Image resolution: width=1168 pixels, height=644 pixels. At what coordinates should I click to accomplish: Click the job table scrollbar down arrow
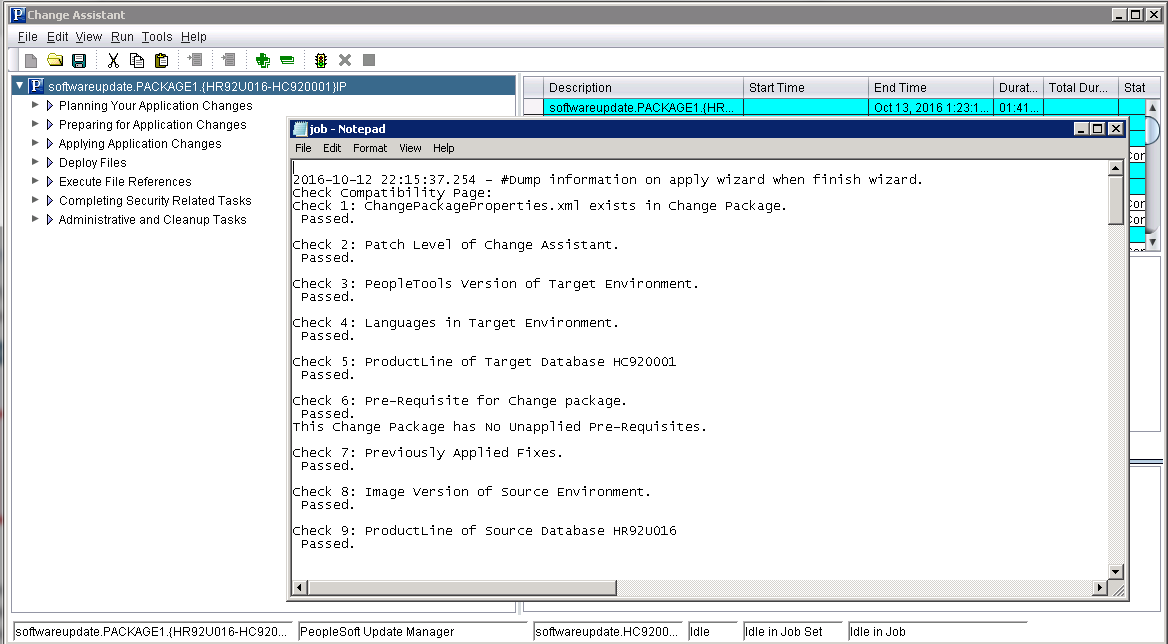(1152, 242)
